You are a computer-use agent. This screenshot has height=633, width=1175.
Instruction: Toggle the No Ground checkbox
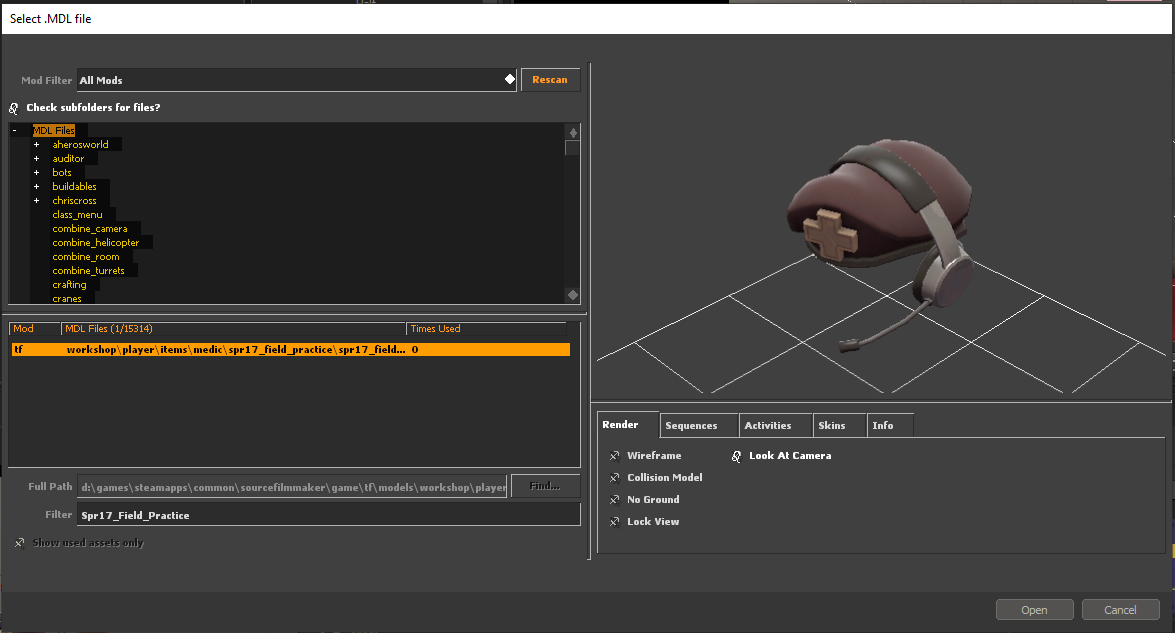click(x=615, y=500)
